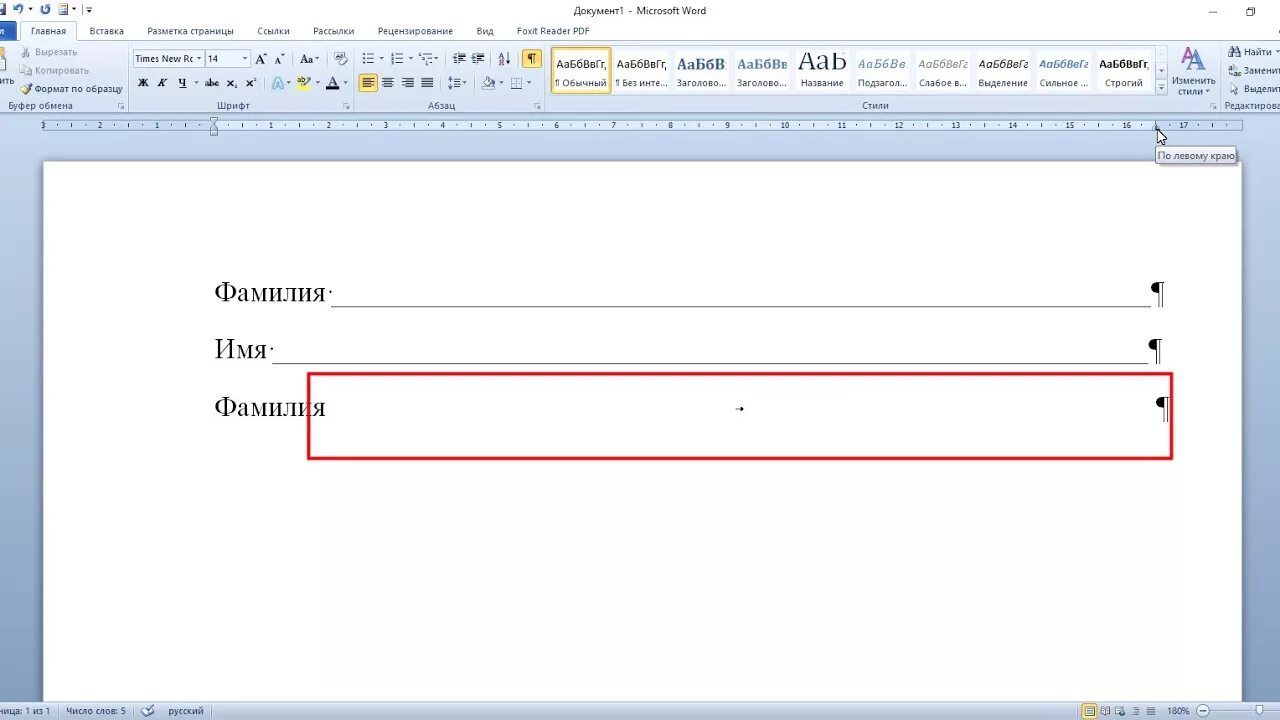Apply Строгий style

tap(1124, 70)
